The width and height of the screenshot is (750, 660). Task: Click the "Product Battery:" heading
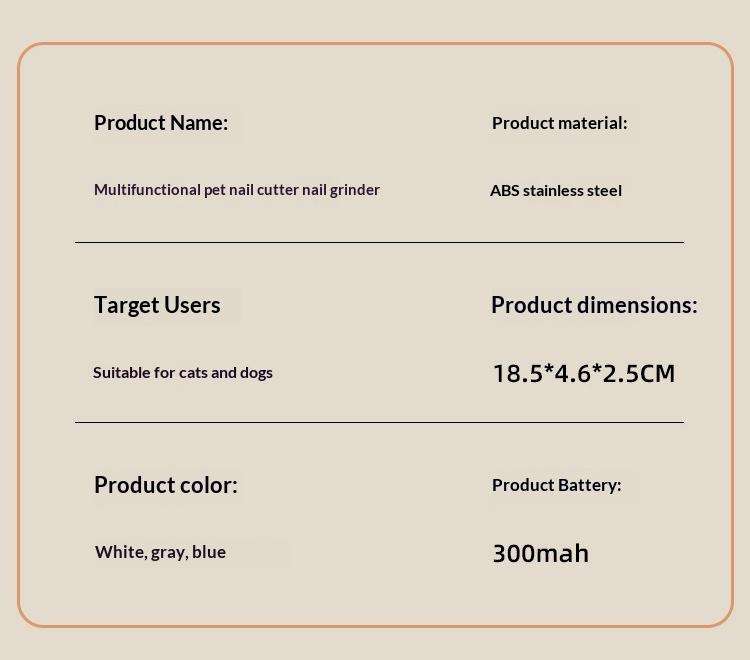click(x=556, y=485)
